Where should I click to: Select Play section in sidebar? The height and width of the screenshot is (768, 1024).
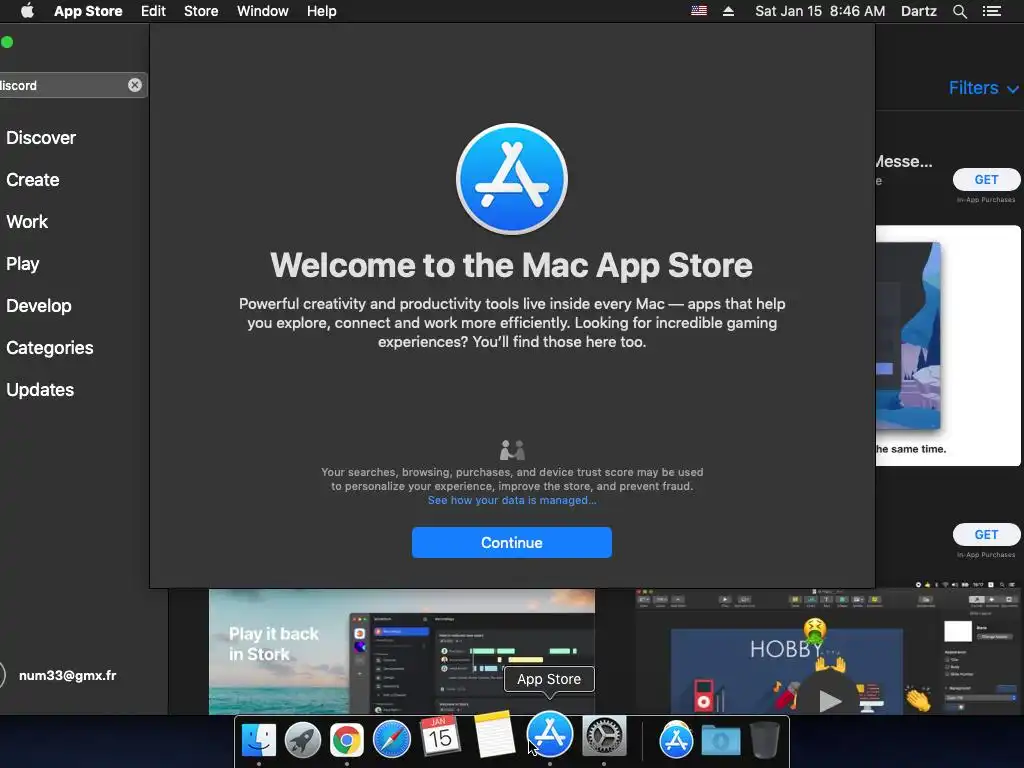pos(23,264)
